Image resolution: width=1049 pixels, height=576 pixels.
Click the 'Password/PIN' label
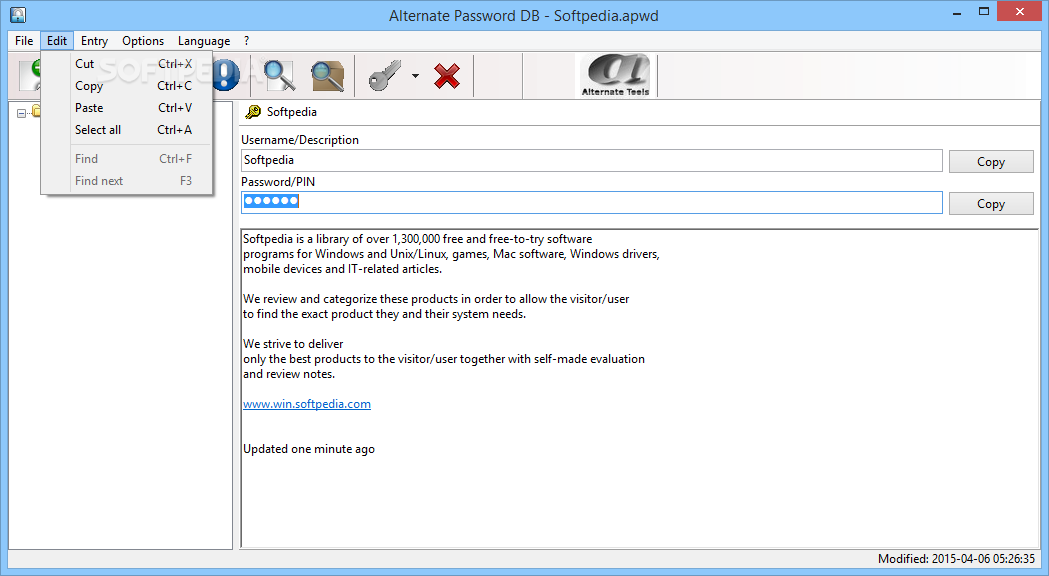278,182
